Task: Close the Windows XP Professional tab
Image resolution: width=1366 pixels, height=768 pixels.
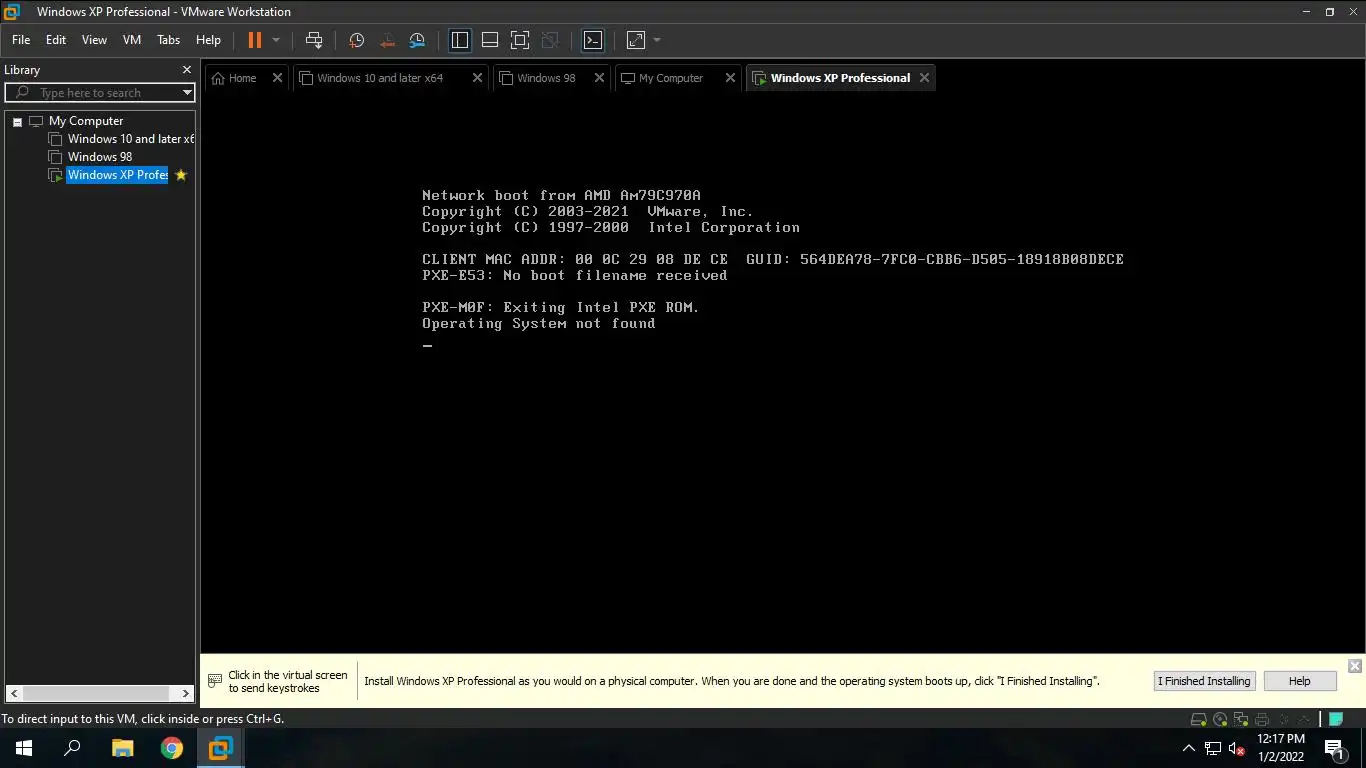Action: point(924,77)
